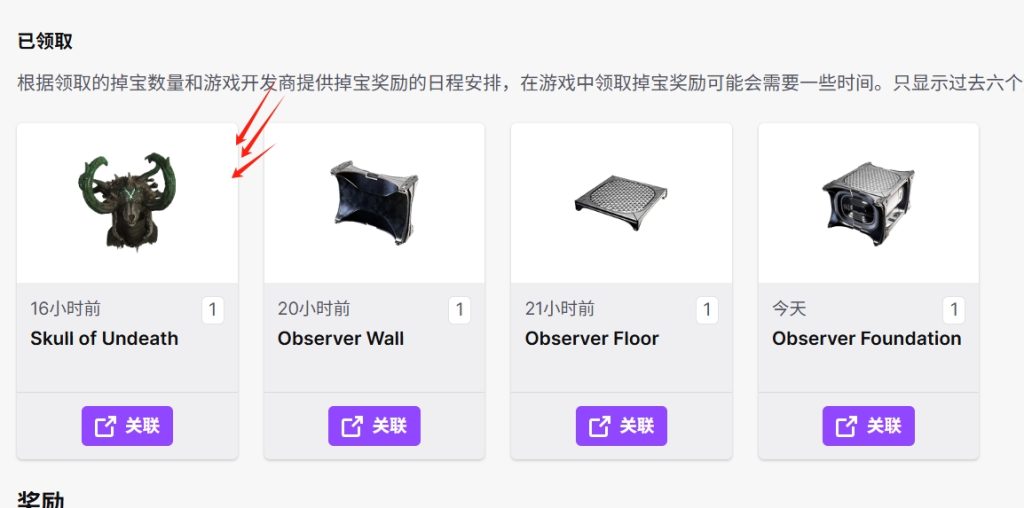Click the 关联 button for Observer Foundation
This screenshot has width=1024, height=508.
[x=869, y=426]
